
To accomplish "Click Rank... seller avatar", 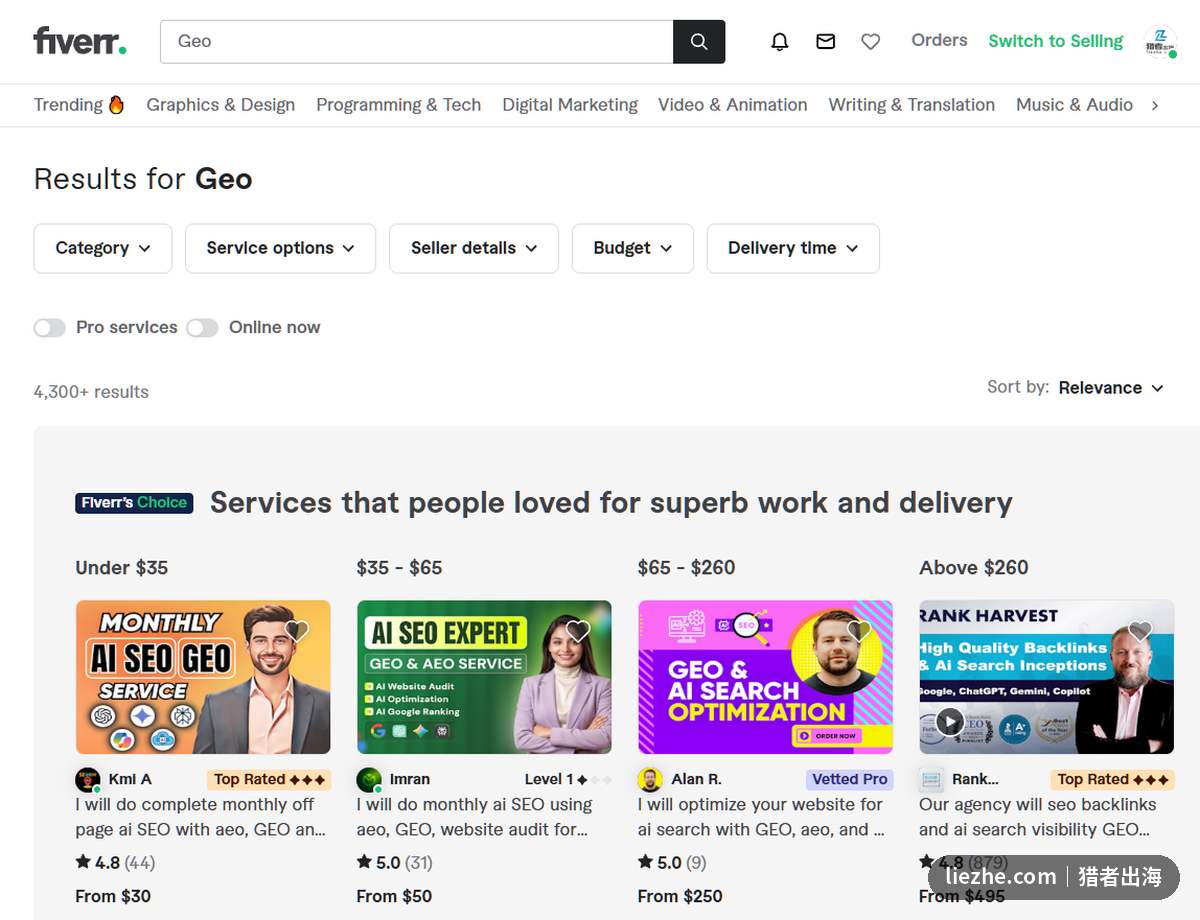I will (931, 780).
